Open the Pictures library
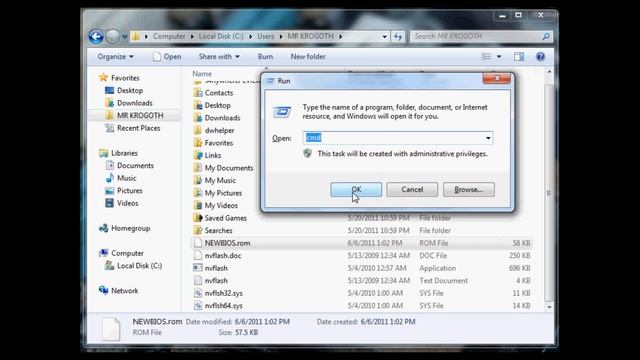Screen dimensions: 640x360 [x=130, y=191]
